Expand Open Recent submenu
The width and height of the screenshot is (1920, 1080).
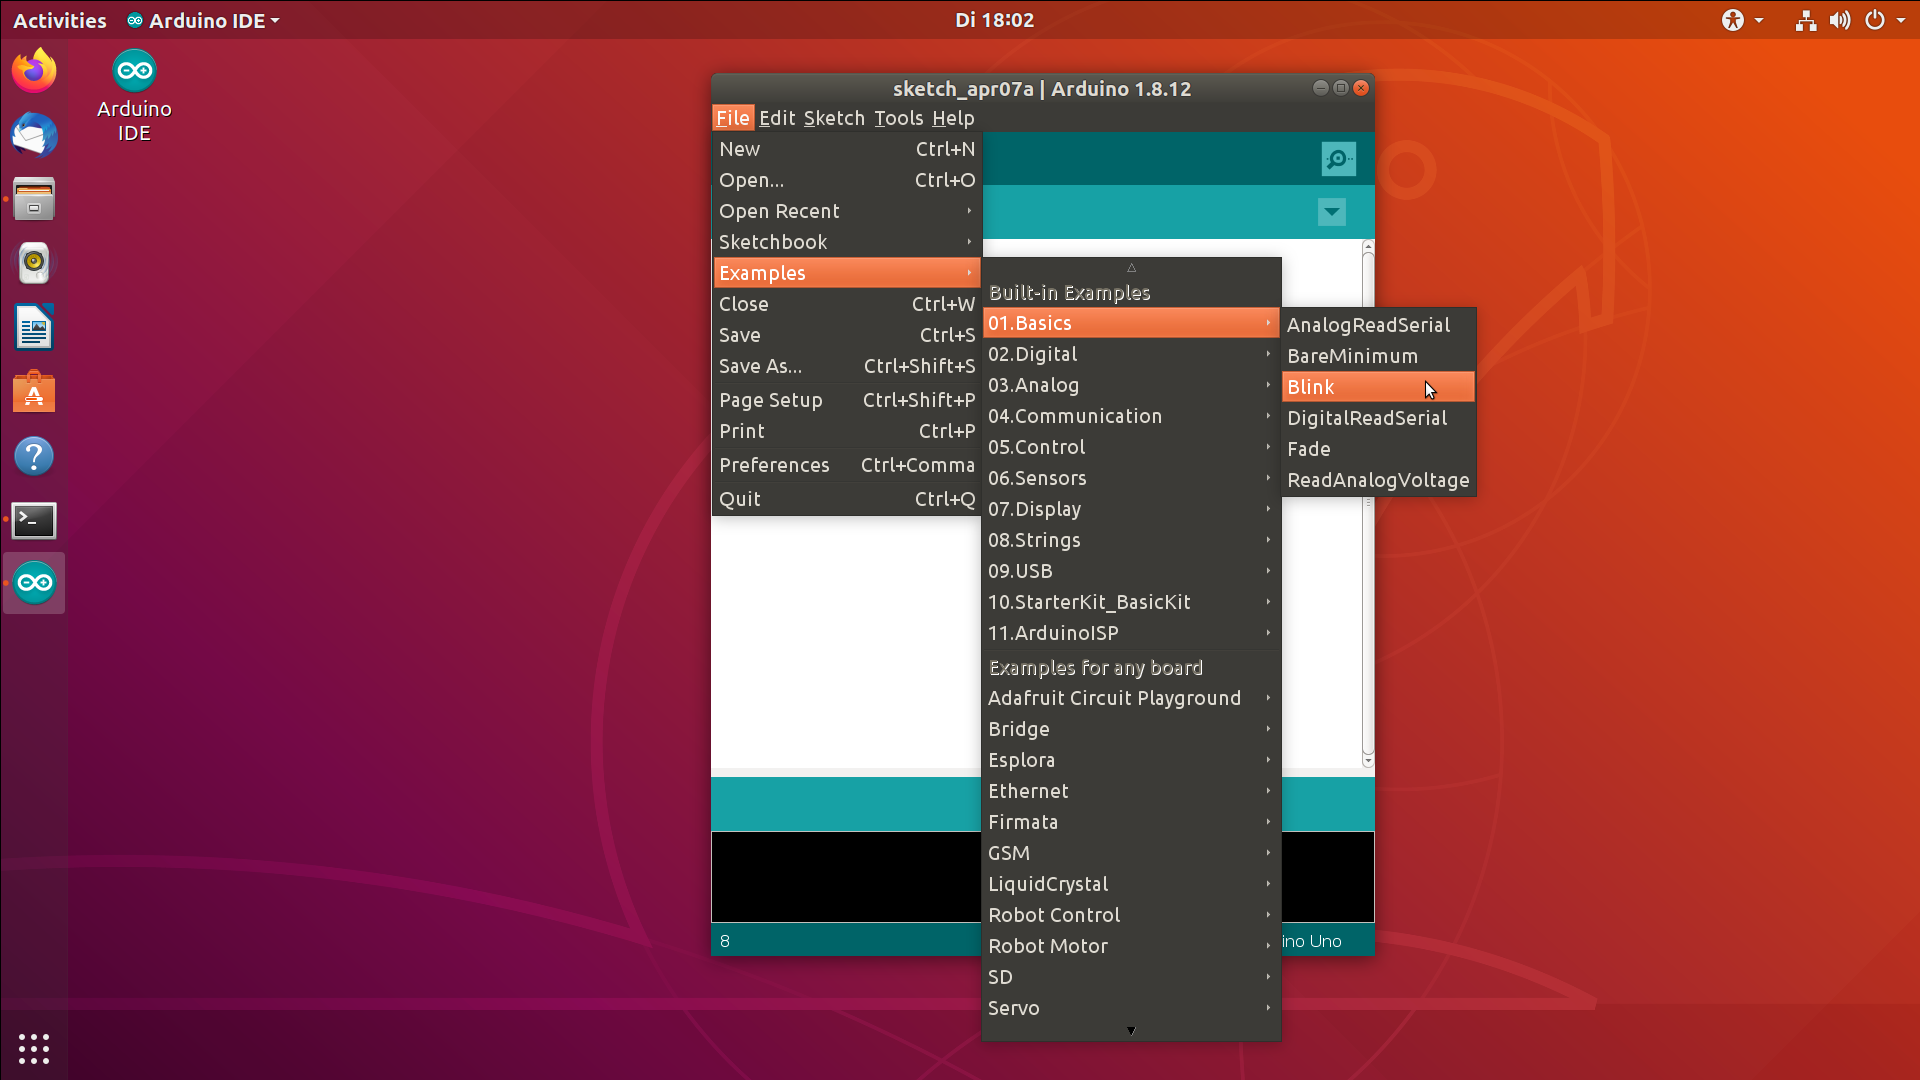(x=847, y=211)
